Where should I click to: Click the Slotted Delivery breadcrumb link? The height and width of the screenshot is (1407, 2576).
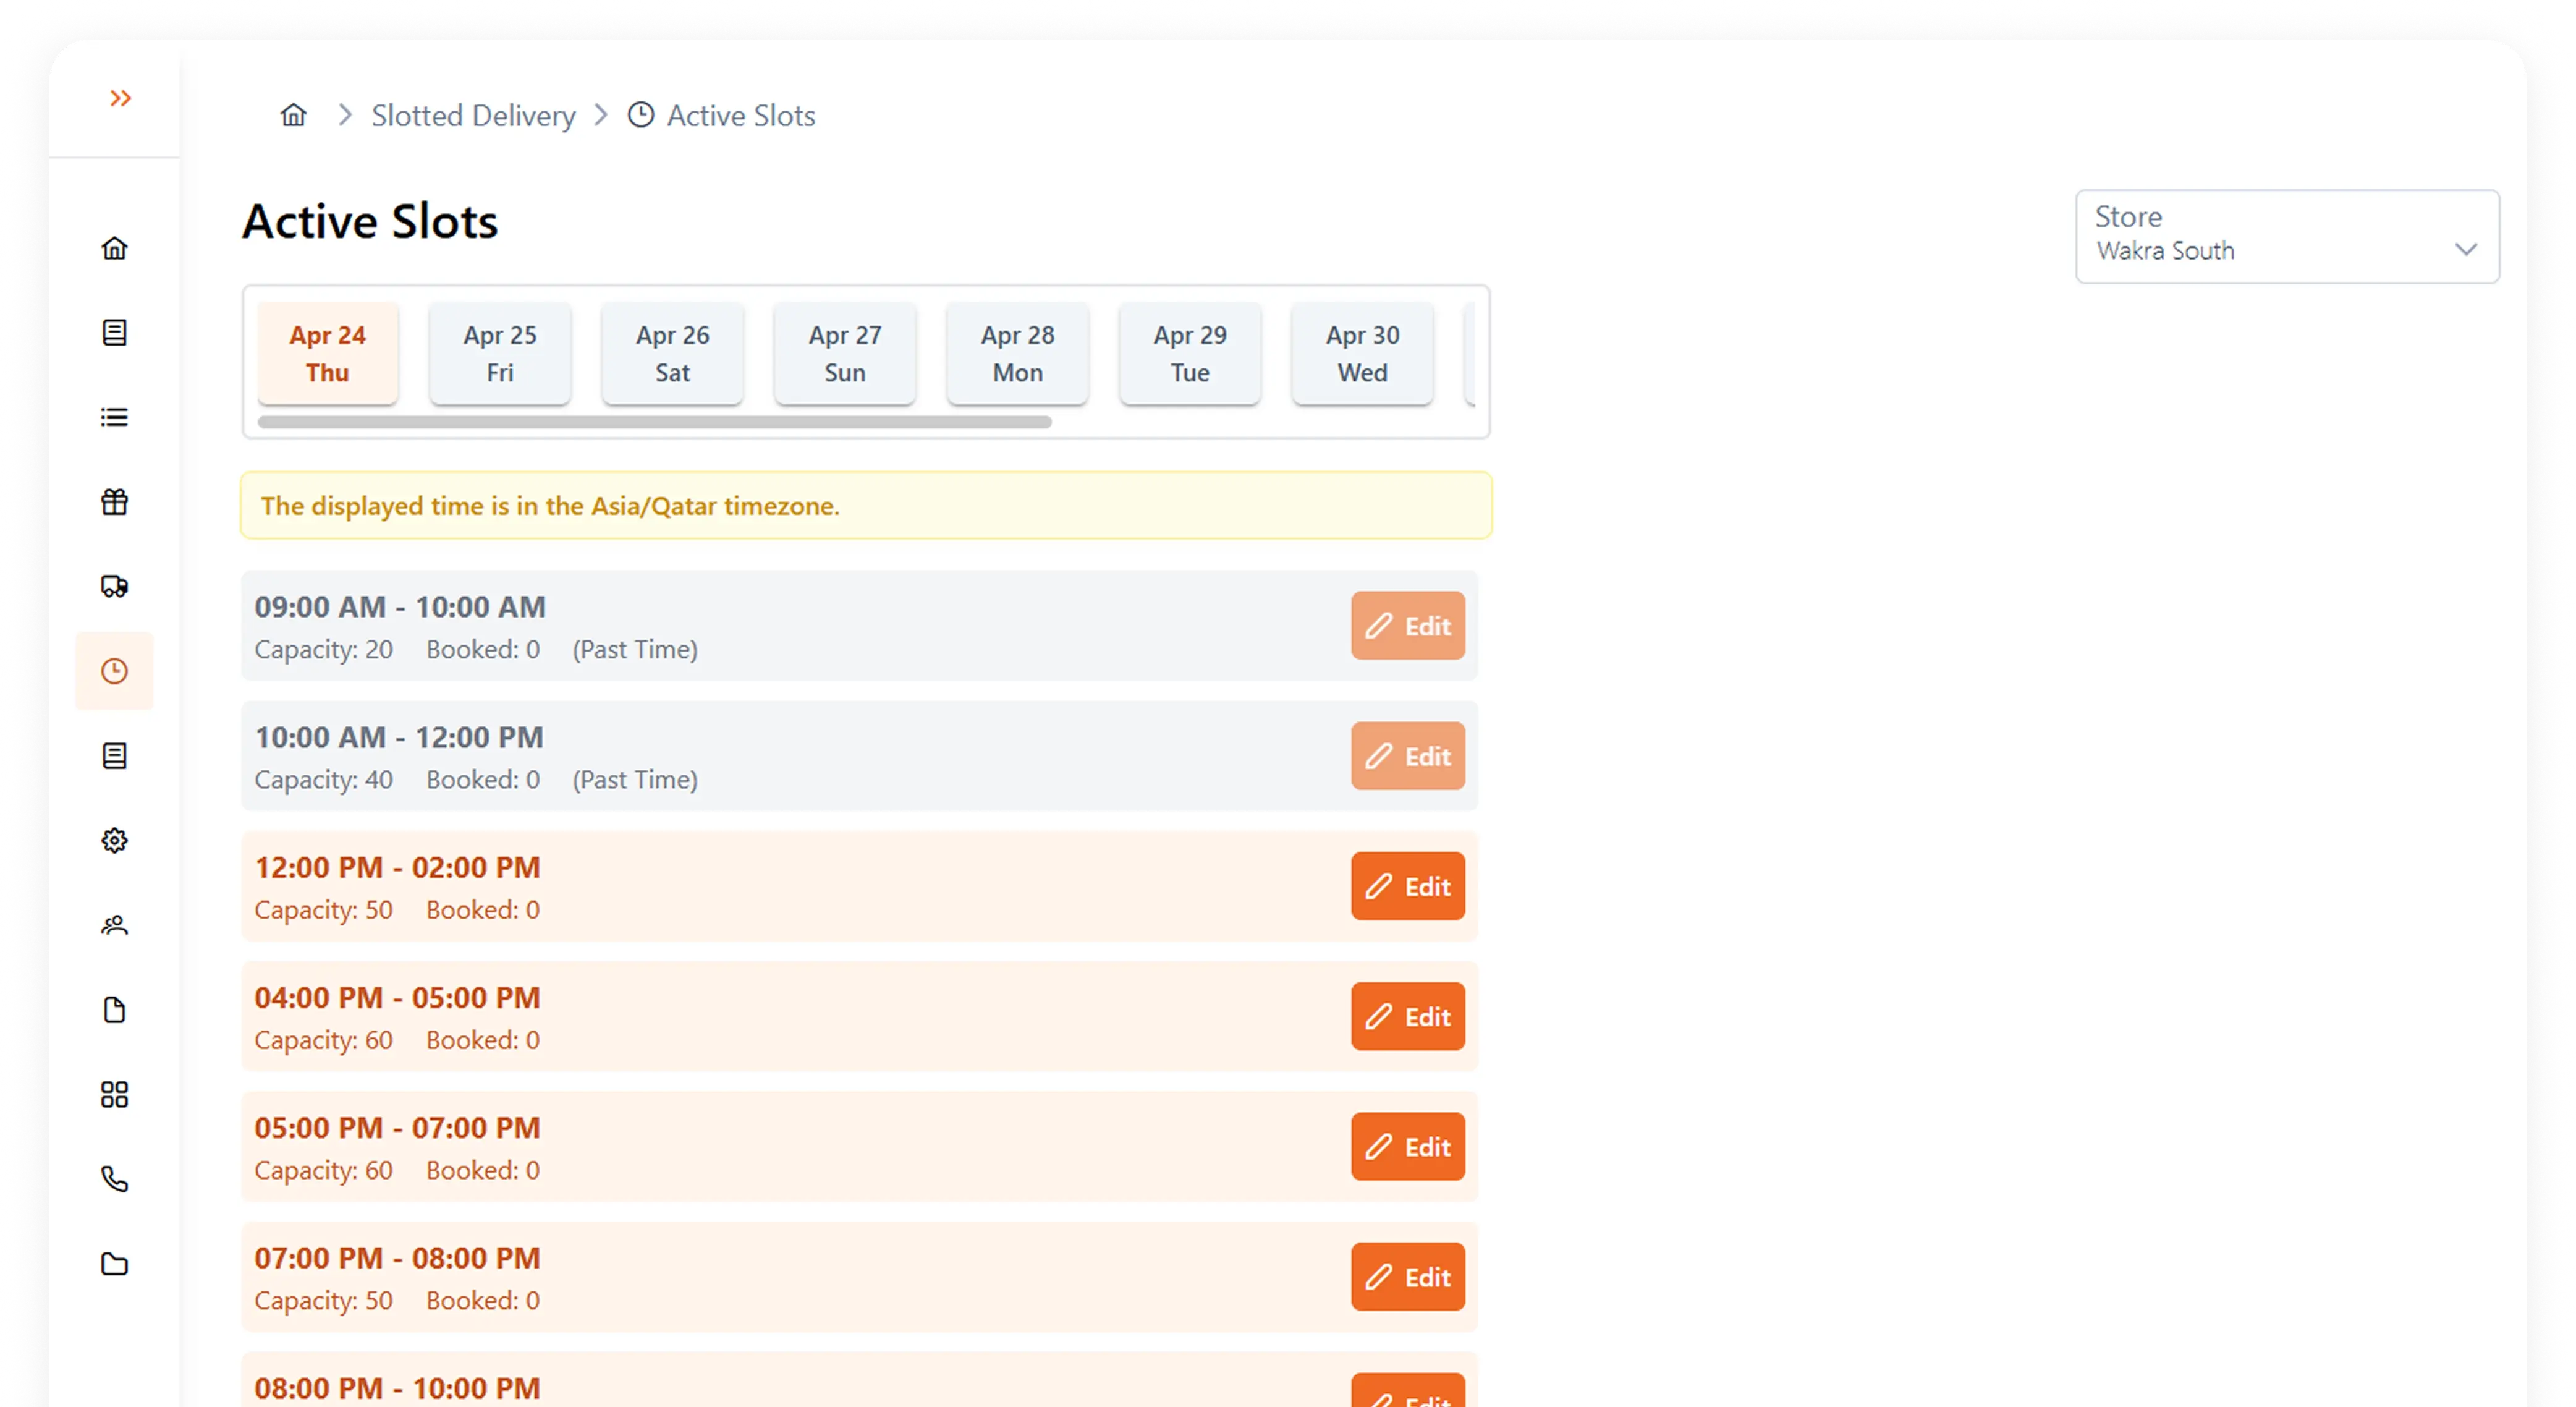click(x=473, y=115)
